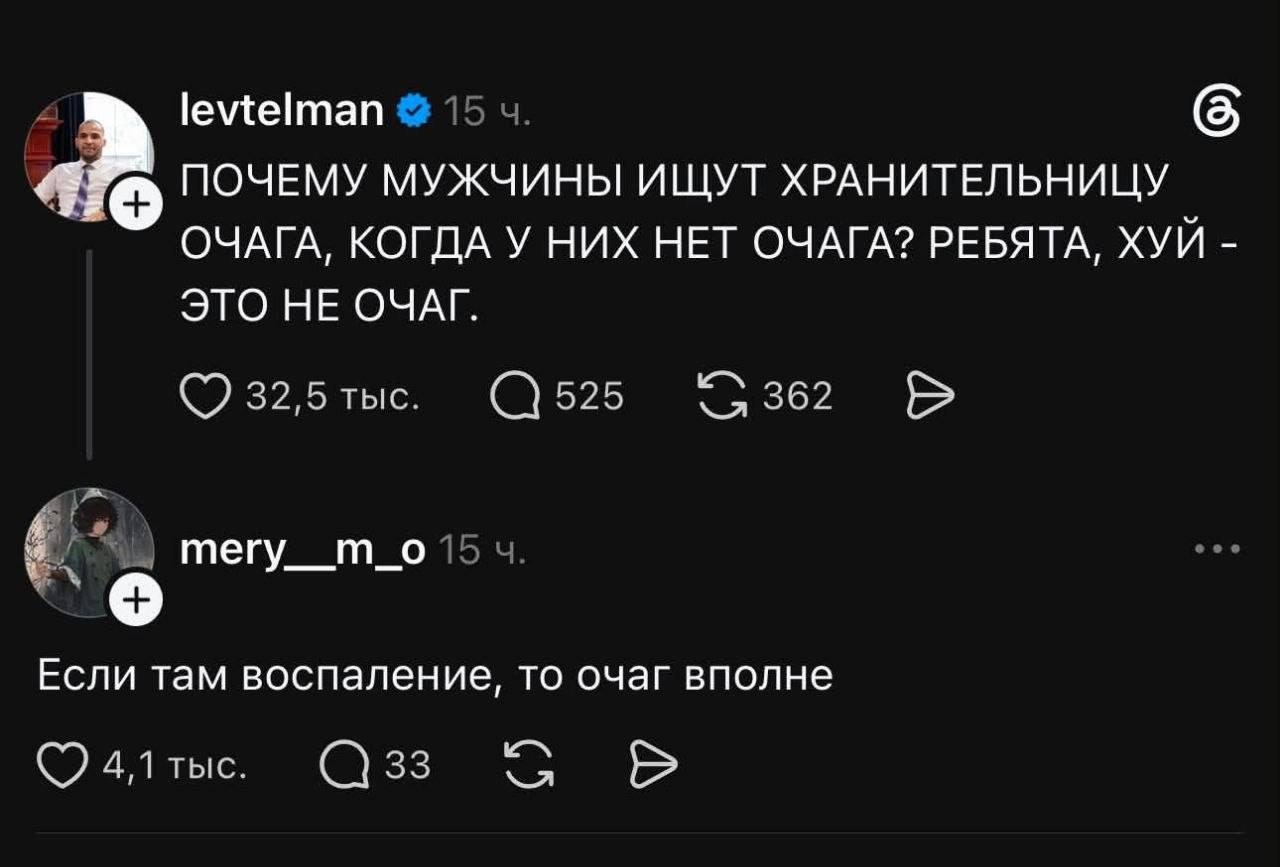Like mery__m_o's reply via heart icon
This screenshot has width=1280, height=867.
pyautogui.click(x=62, y=766)
